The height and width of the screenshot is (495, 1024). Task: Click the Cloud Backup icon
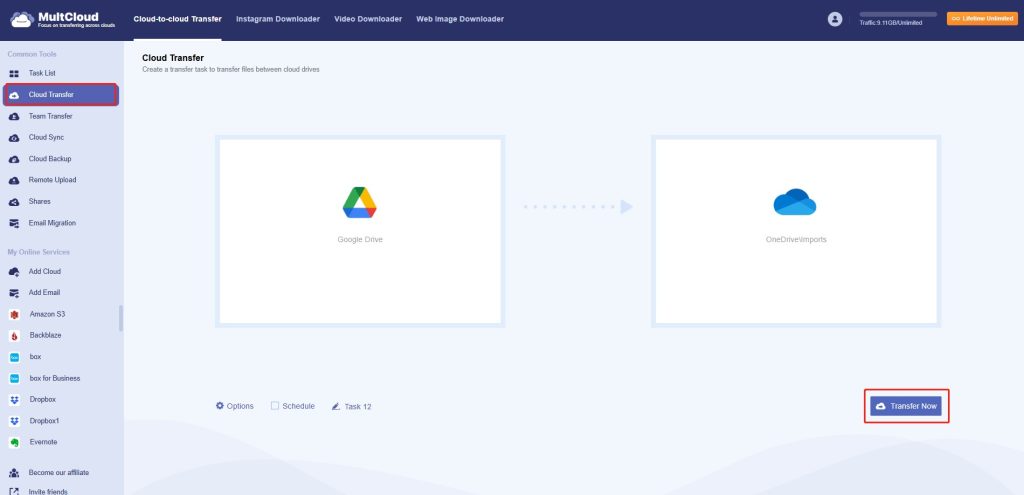(14, 159)
